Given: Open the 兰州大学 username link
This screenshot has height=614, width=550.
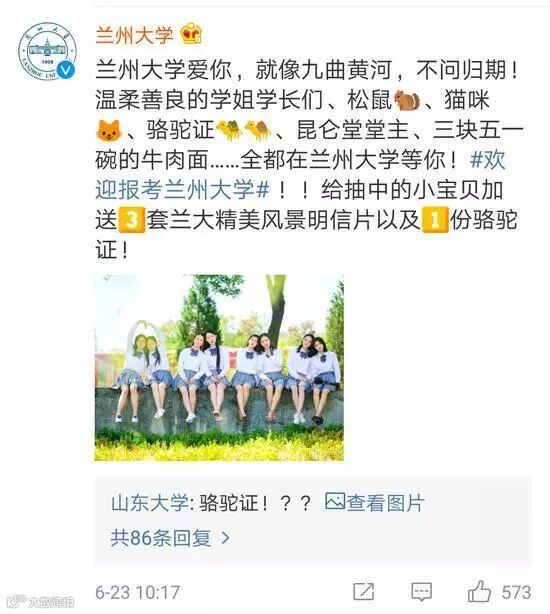Looking at the screenshot, I should (134, 34).
